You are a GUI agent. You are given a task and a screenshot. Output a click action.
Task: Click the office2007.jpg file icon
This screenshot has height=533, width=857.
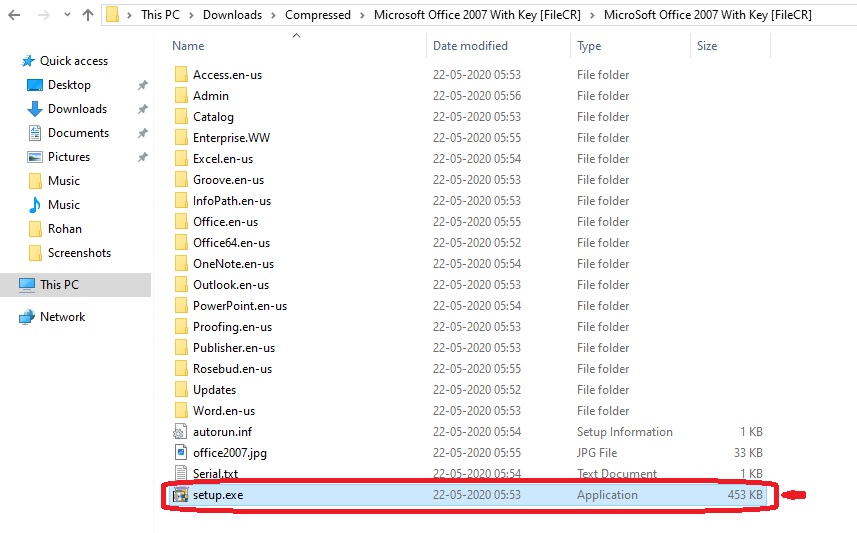(180, 453)
